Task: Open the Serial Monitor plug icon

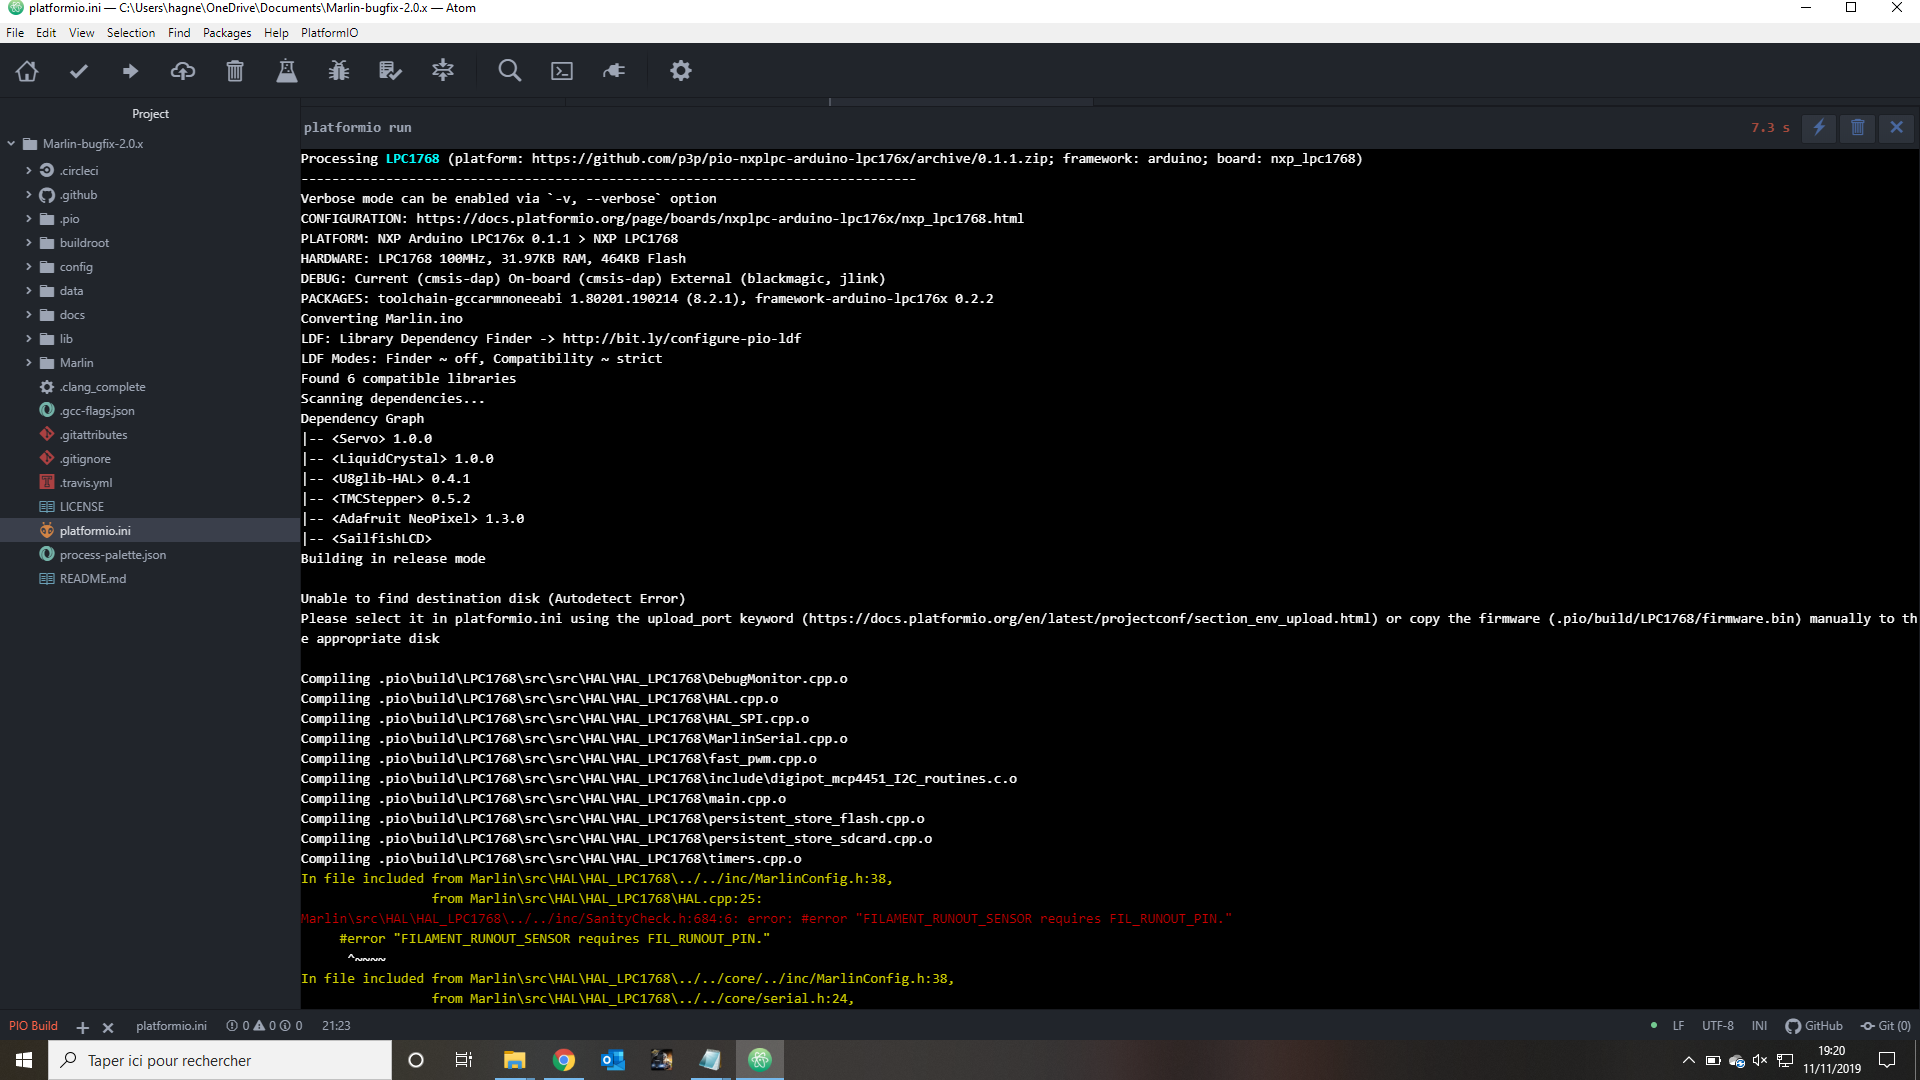Action: [614, 71]
